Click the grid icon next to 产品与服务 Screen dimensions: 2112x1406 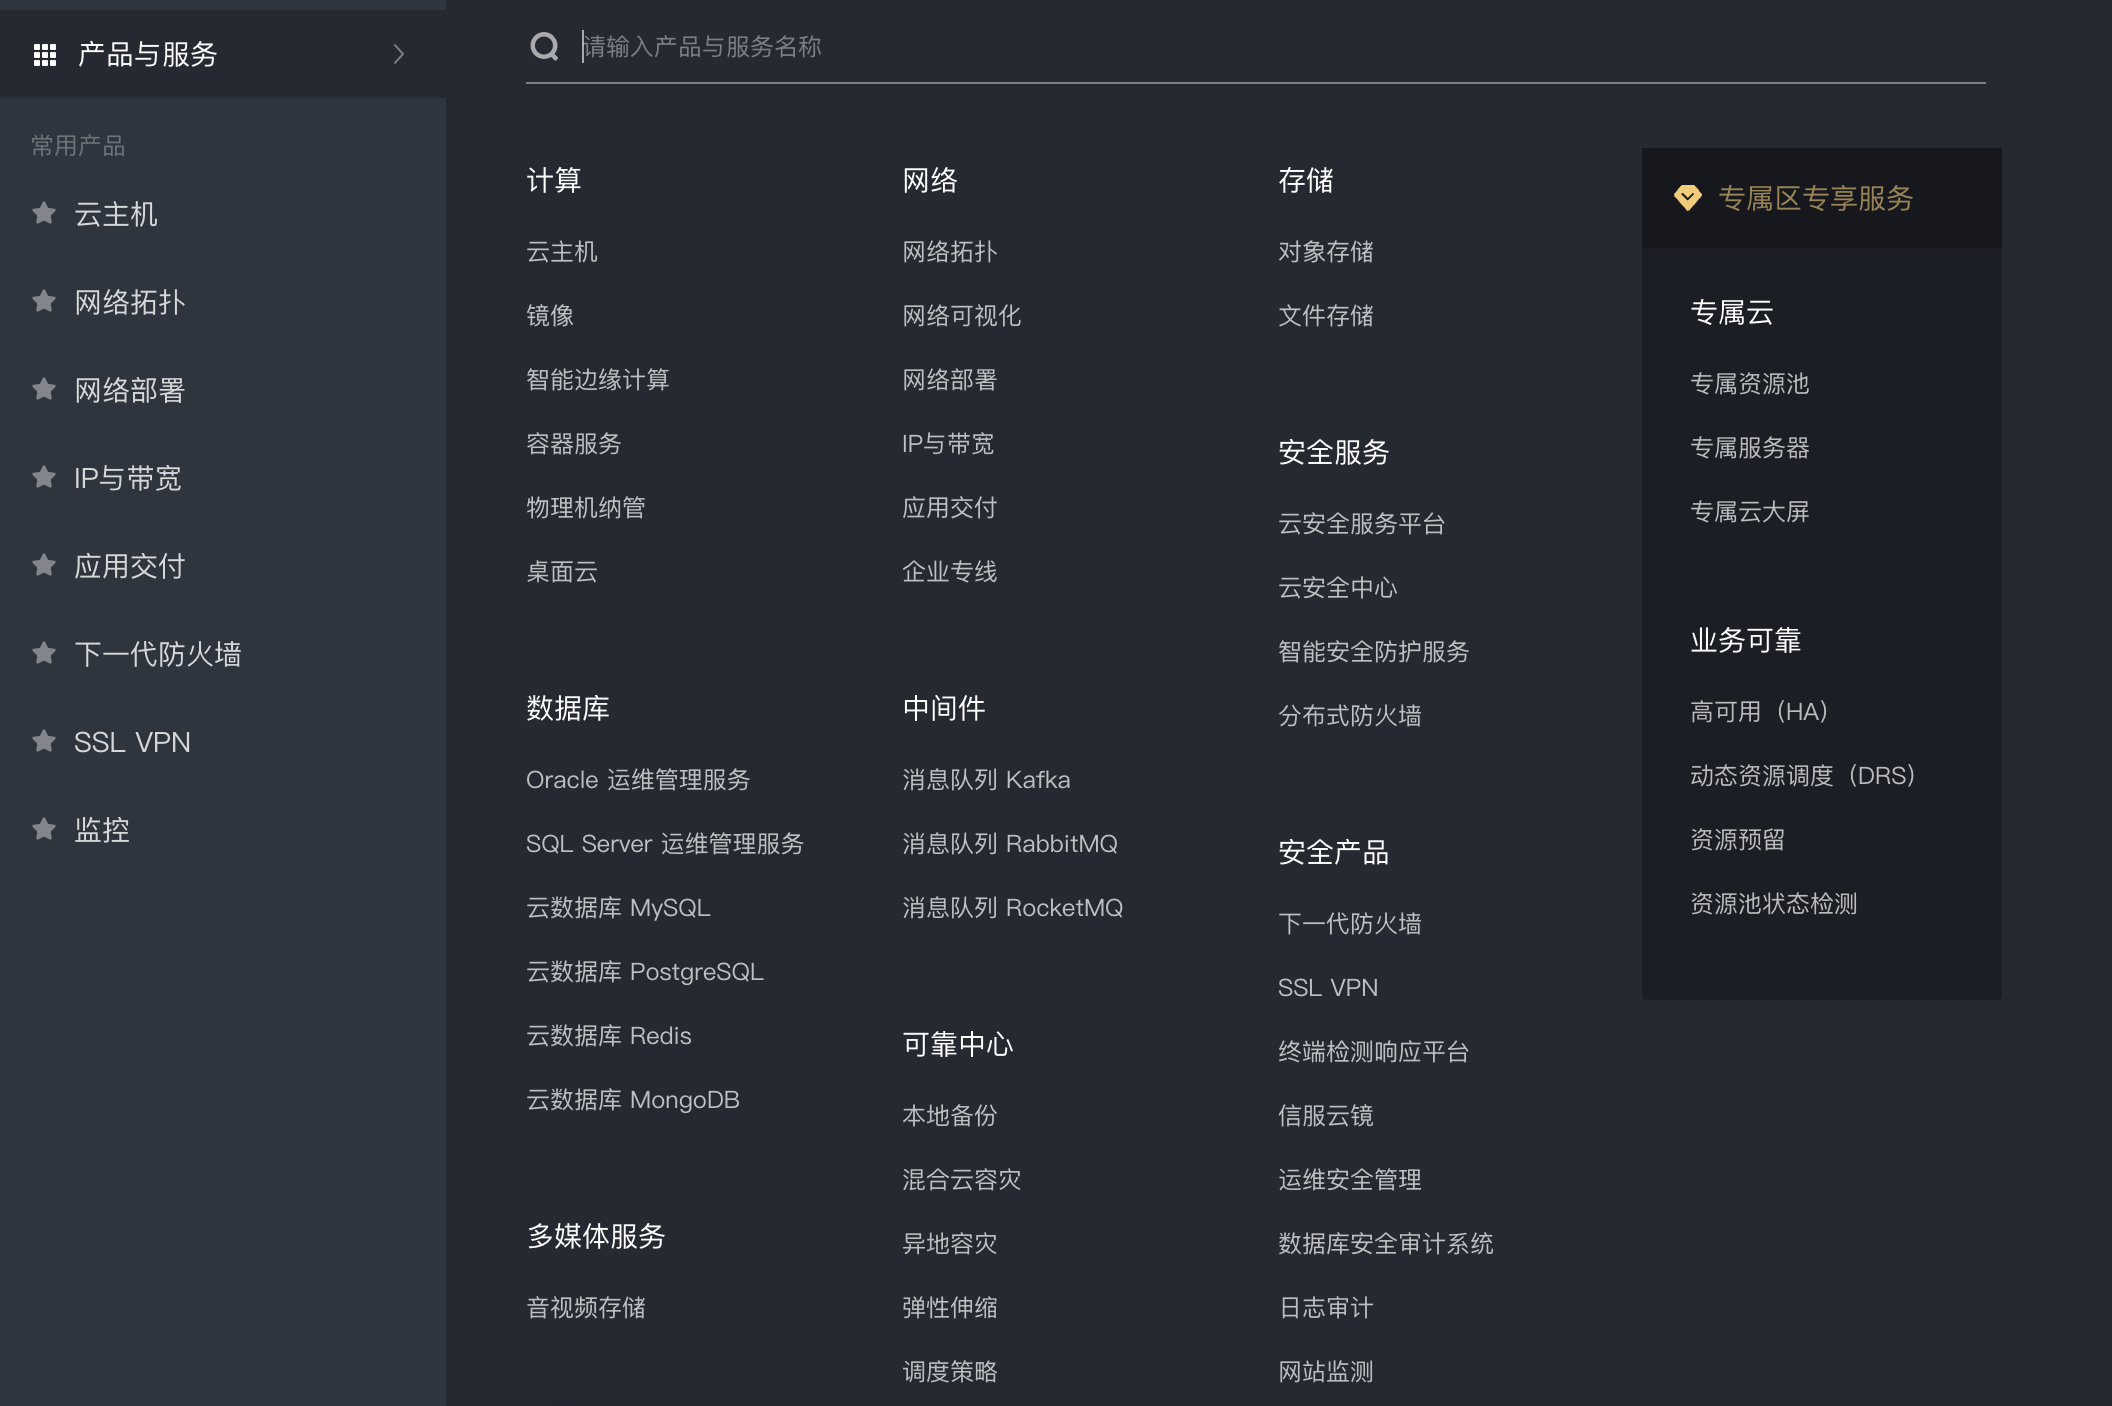45,55
